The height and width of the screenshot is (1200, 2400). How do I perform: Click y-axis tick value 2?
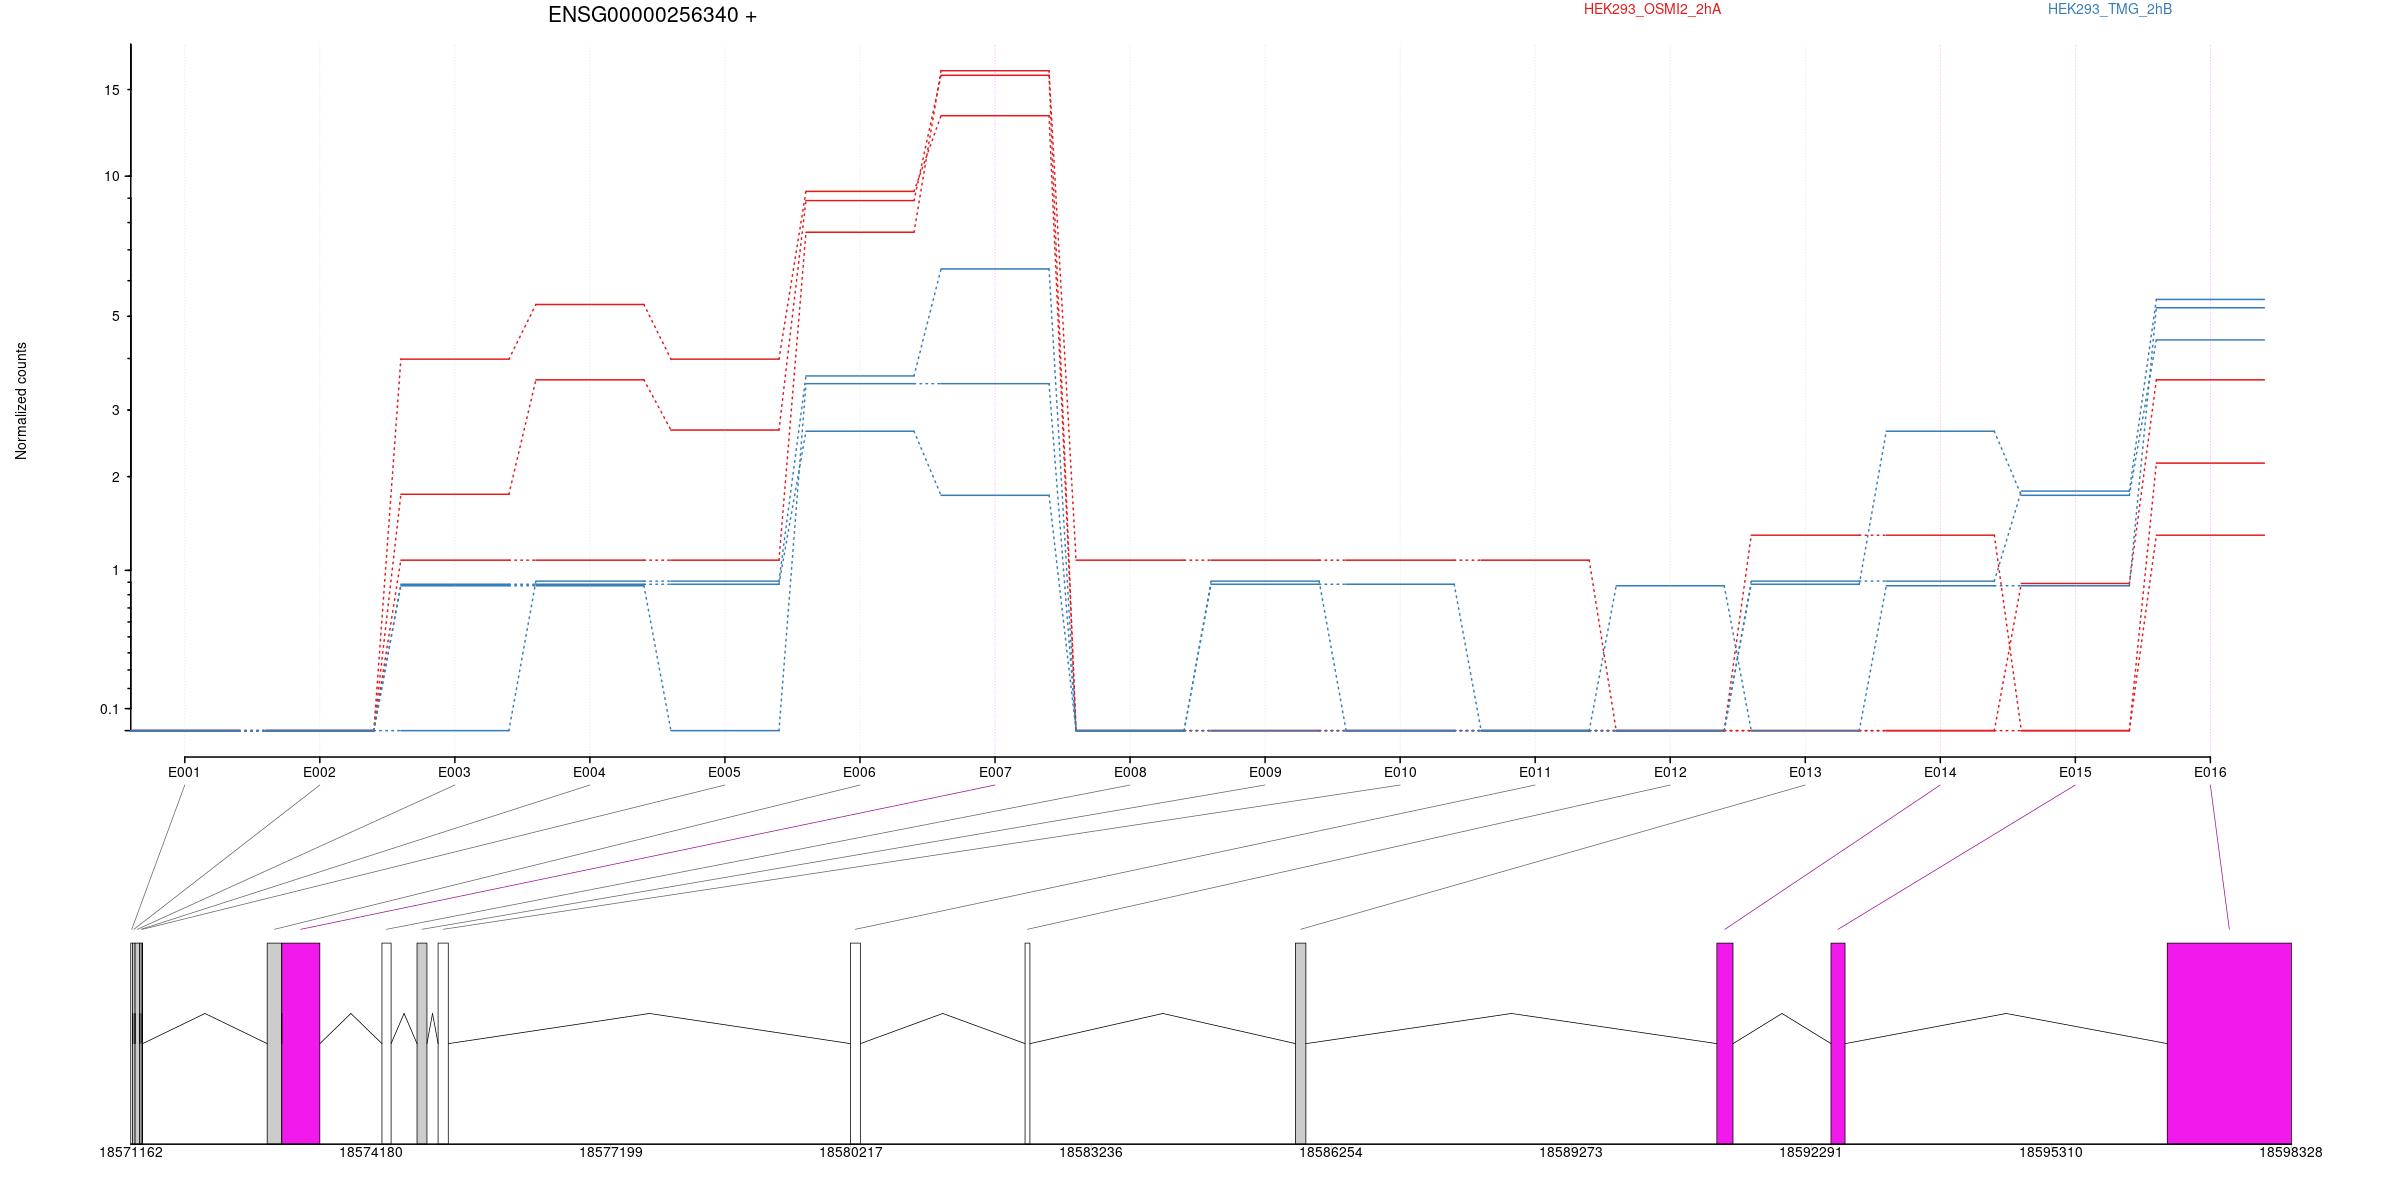(x=114, y=477)
